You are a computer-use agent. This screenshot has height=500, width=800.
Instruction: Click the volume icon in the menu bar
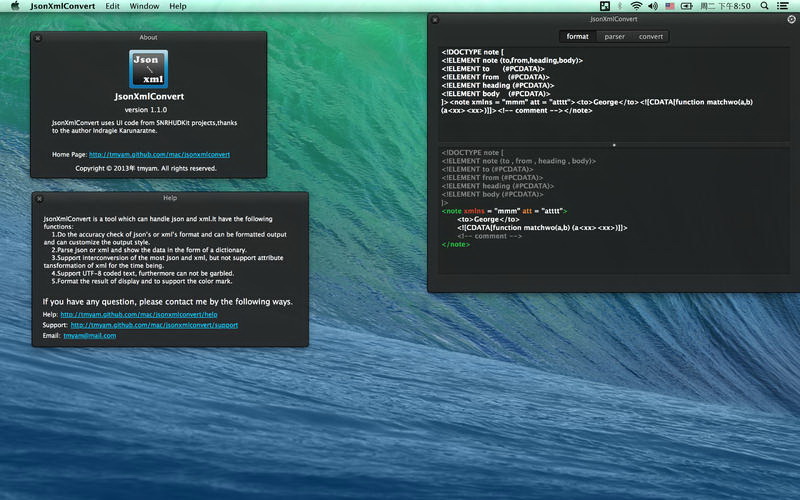(653, 6)
